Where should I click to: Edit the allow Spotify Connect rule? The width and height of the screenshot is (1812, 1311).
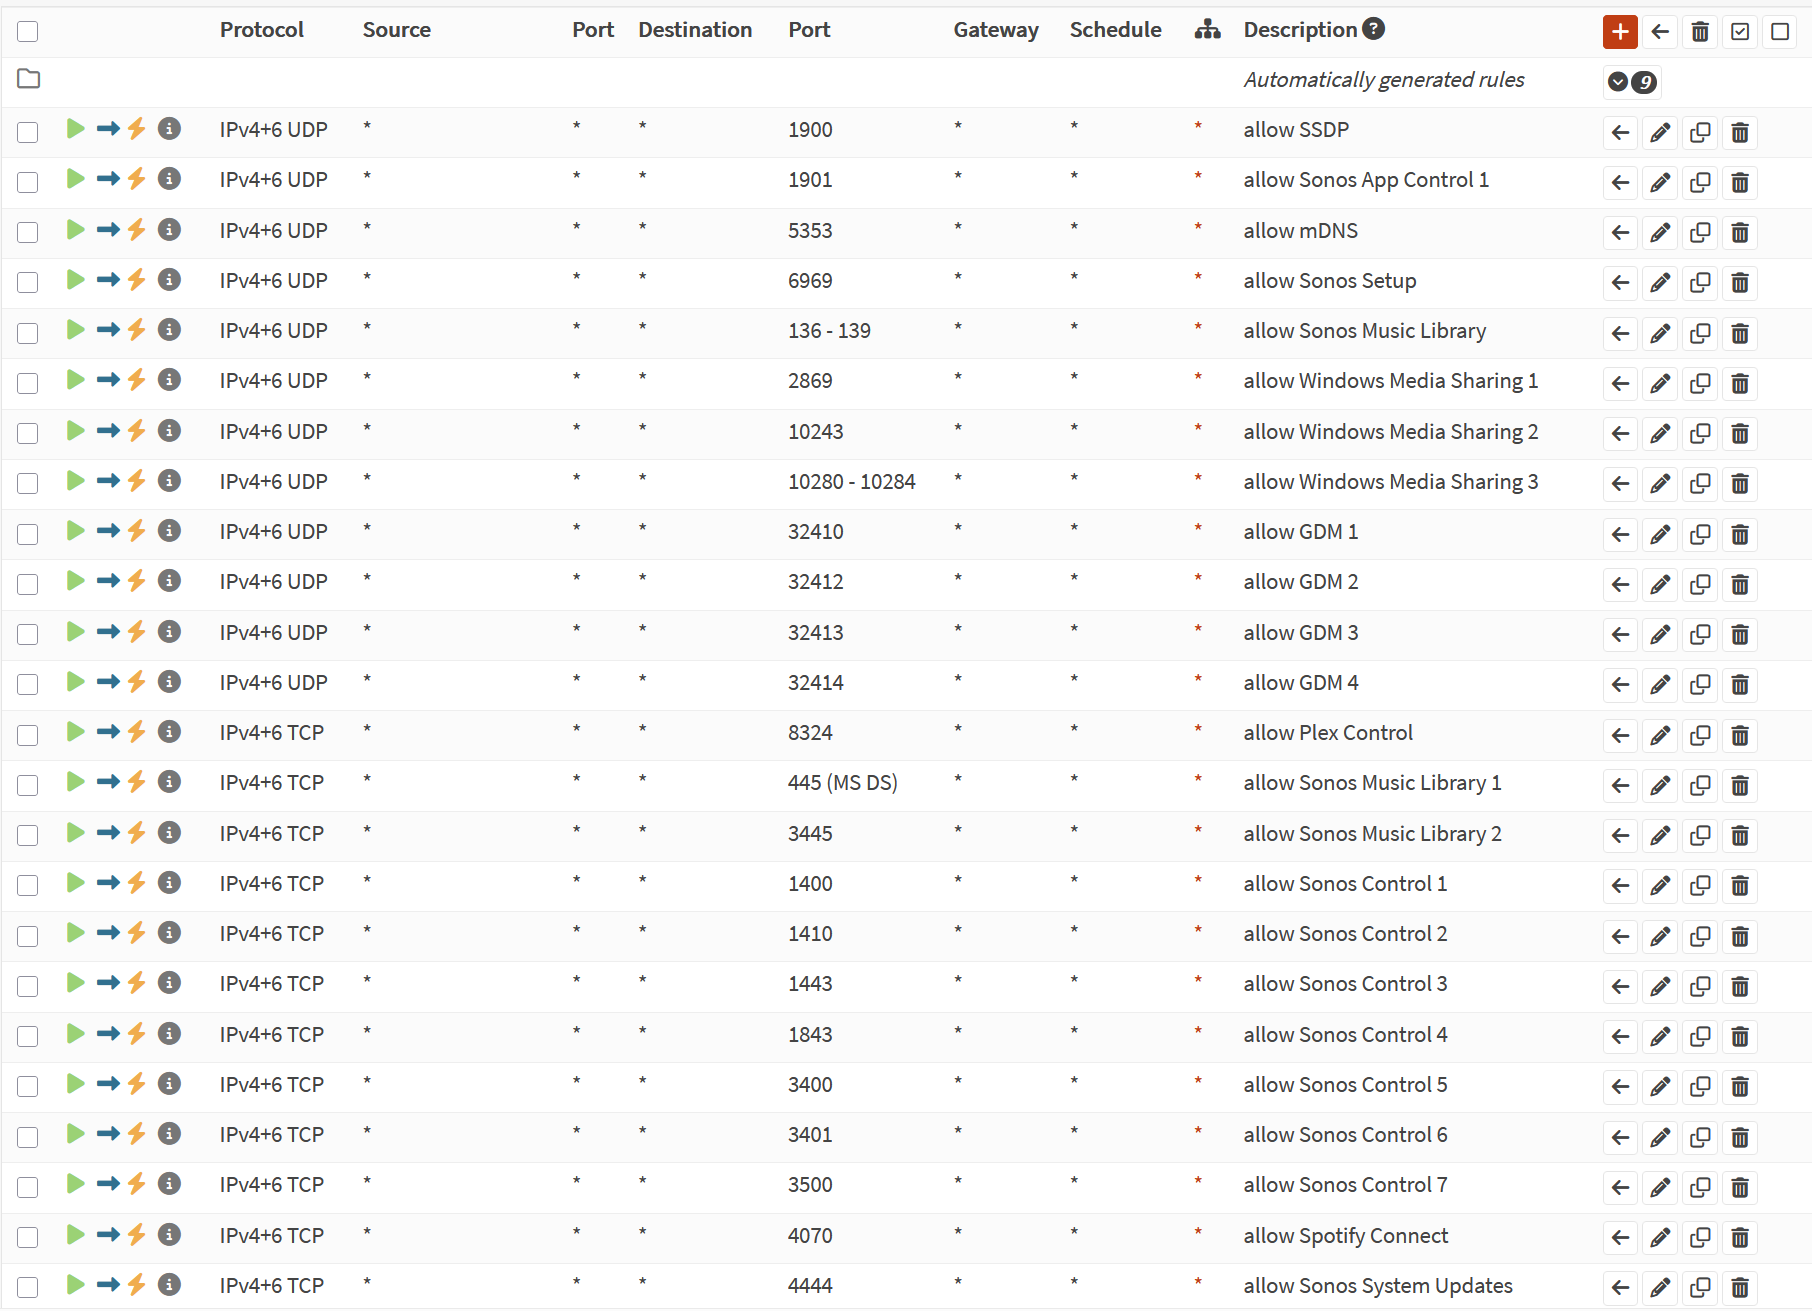[x=1660, y=1237]
